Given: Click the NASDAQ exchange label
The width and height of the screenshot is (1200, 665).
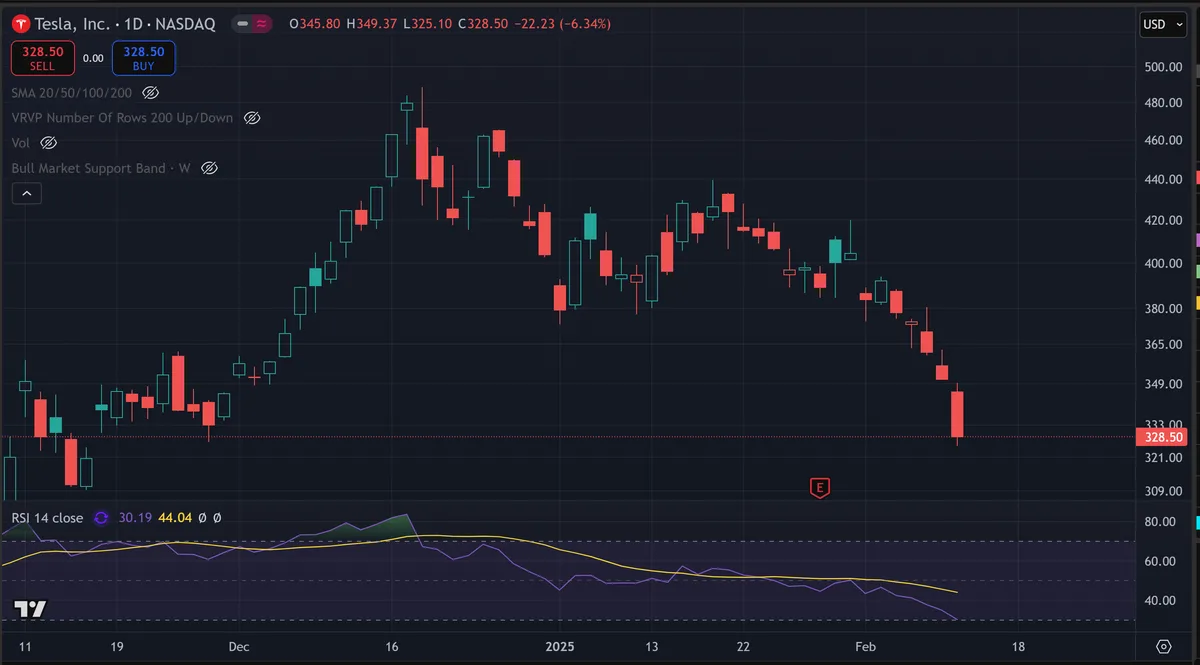Looking at the screenshot, I should [x=184, y=24].
